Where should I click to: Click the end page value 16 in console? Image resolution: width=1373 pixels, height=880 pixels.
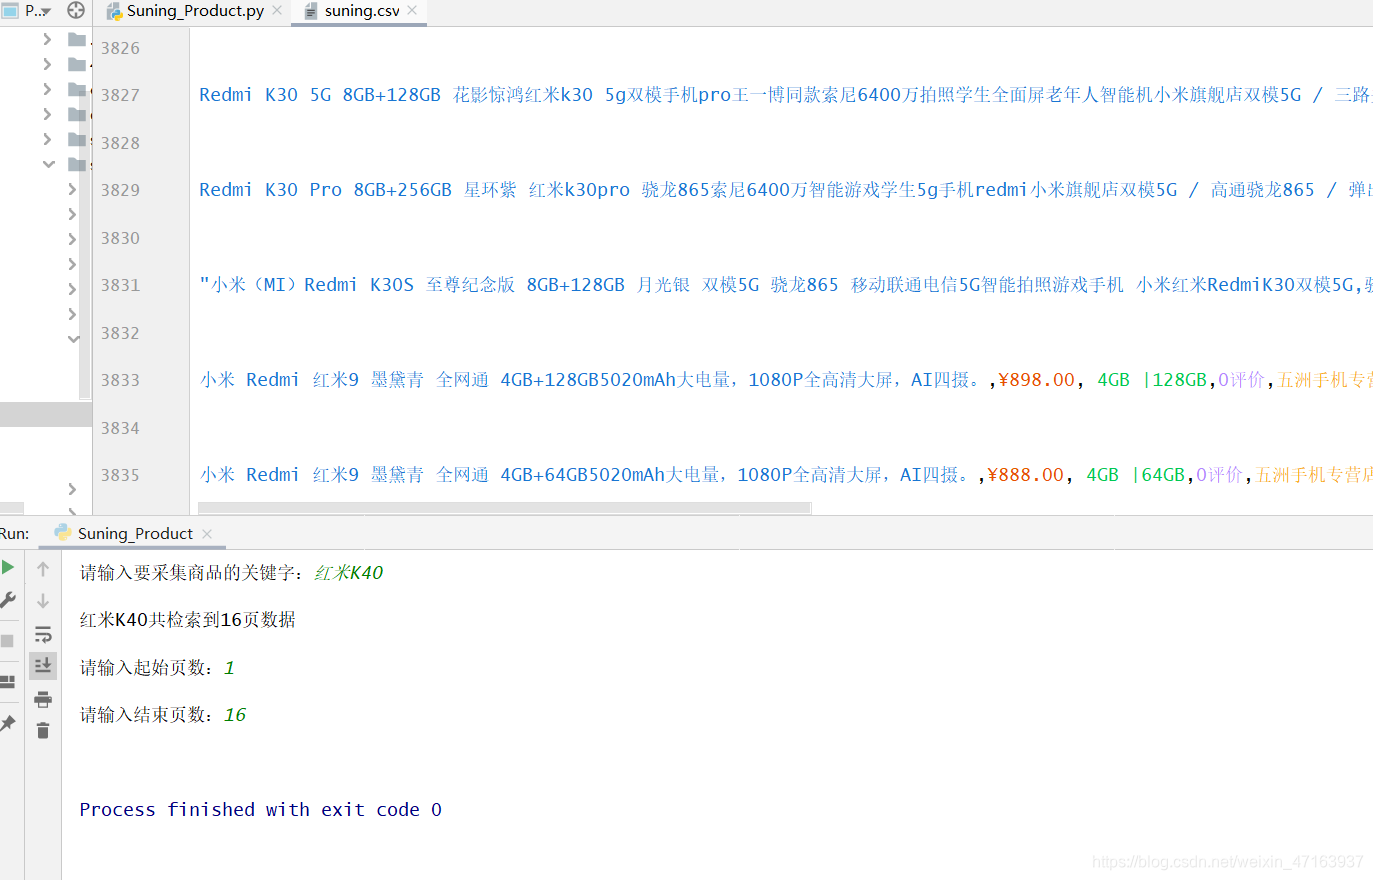235,715
